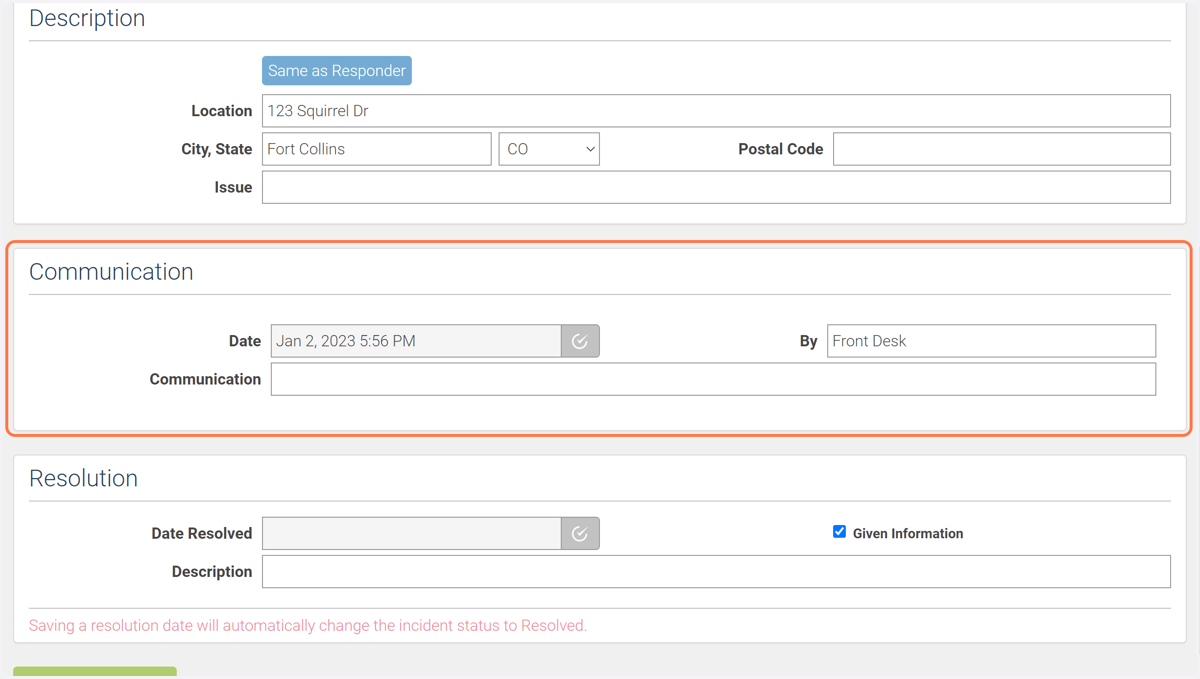Click the Issue input field
This screenshot has width=1200, height=679.
point(716,187)
